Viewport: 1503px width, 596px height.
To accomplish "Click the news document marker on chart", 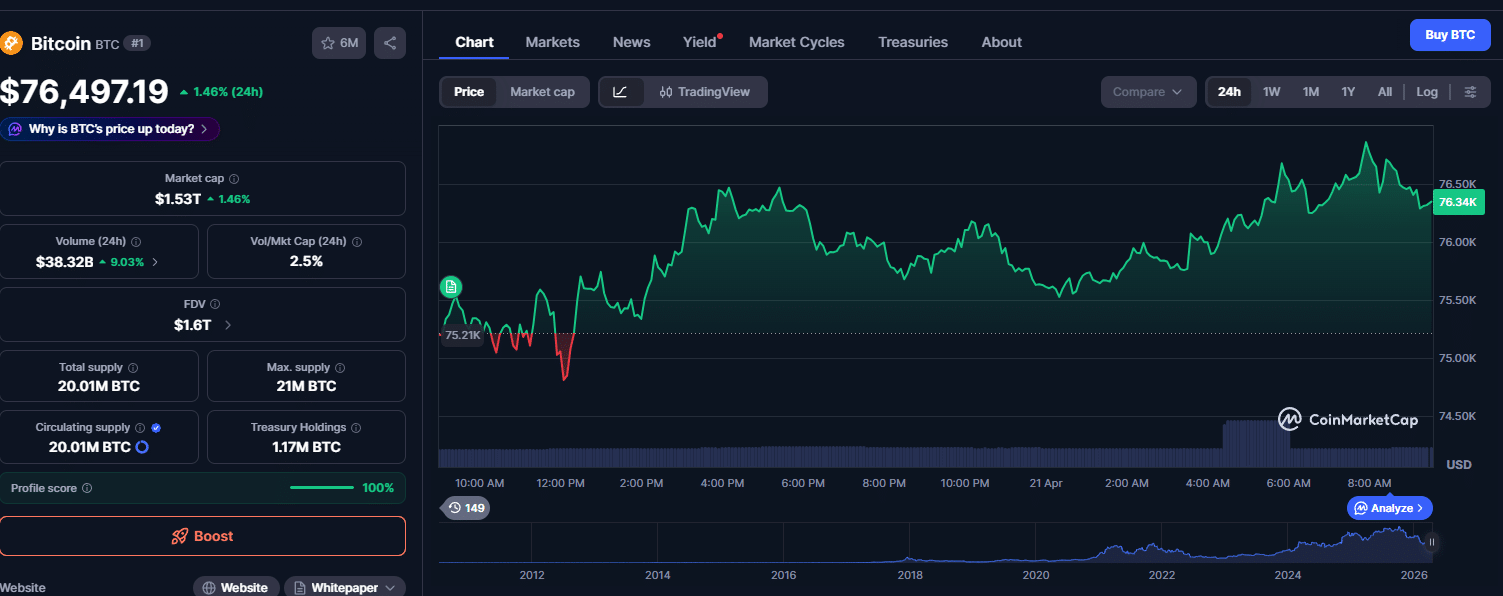I will click(x=451, y=287).
